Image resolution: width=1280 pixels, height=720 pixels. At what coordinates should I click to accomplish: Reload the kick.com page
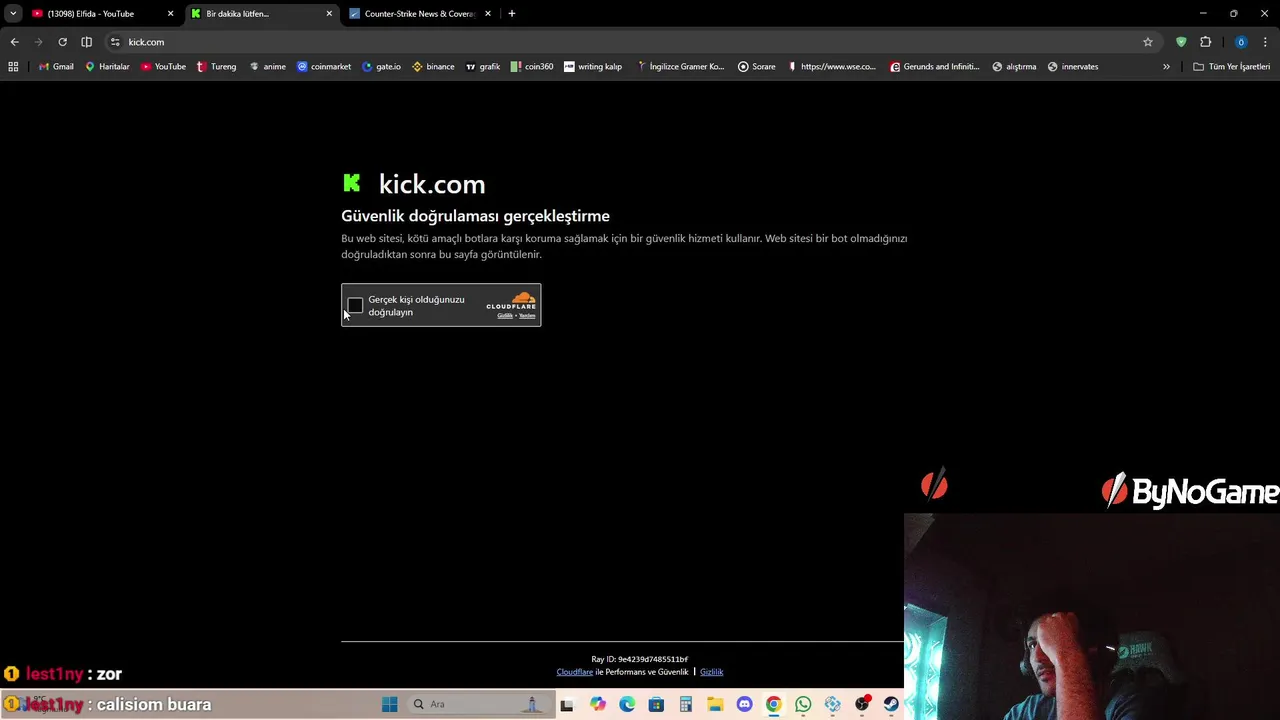(x=62, y=42)
